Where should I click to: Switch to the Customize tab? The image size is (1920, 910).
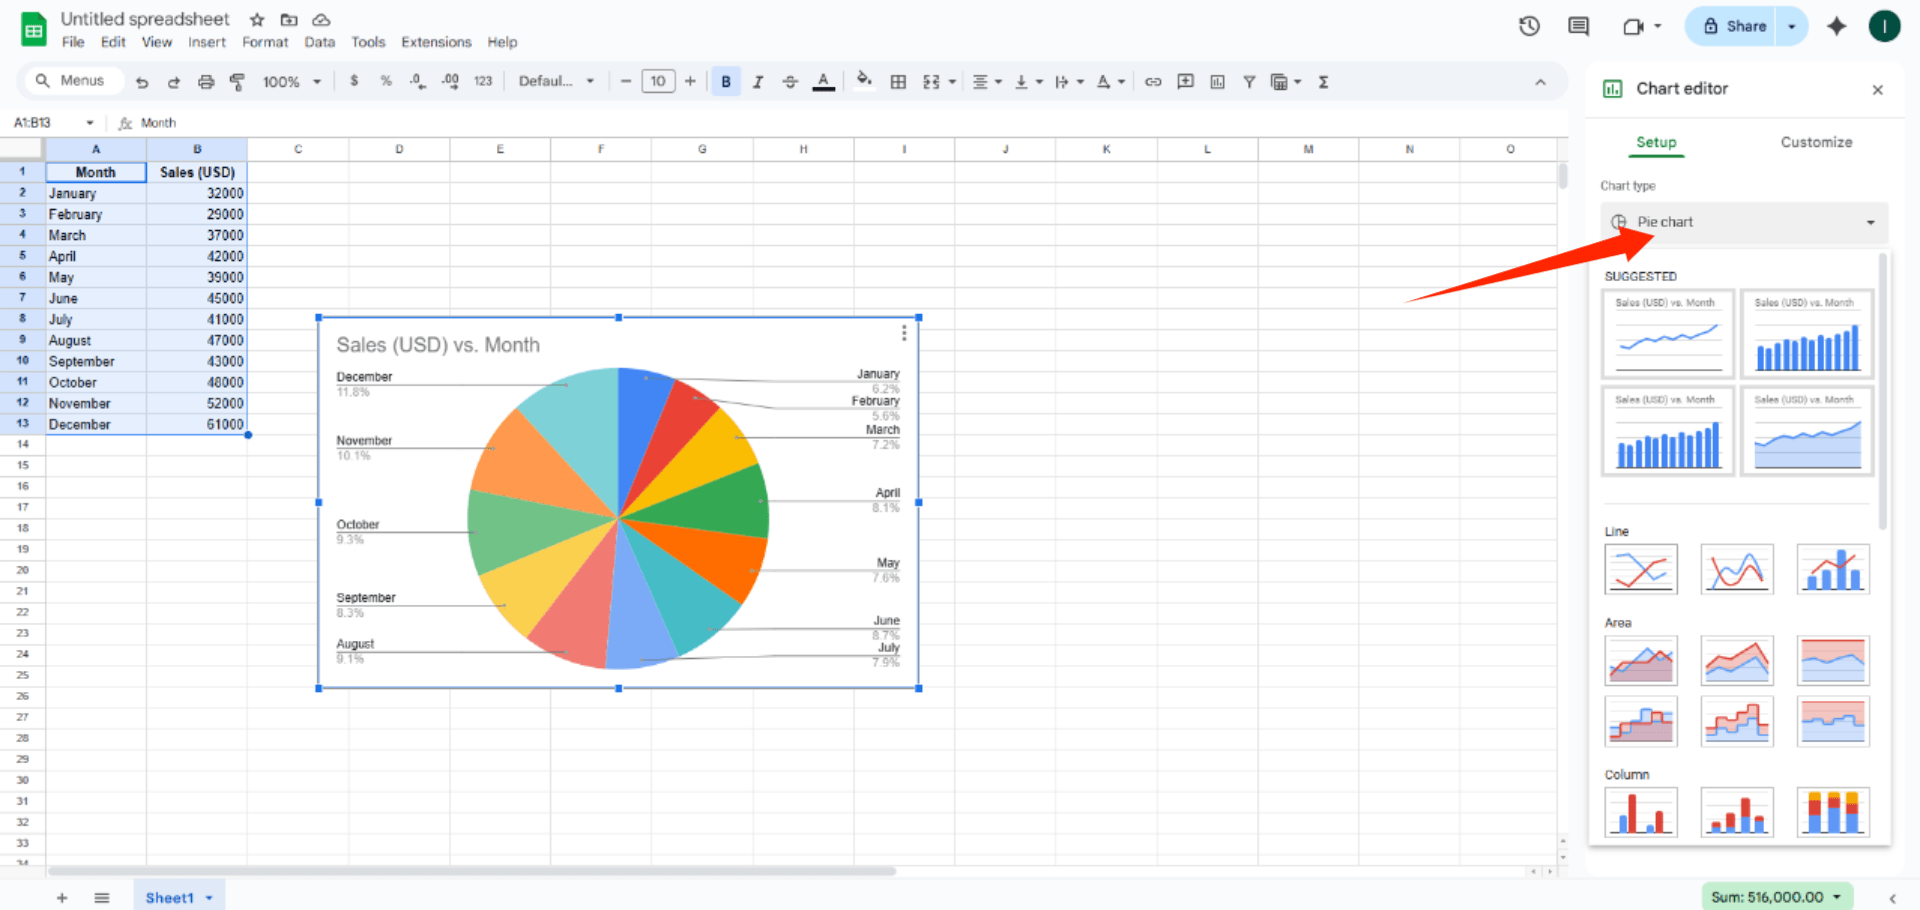point(1816,142)
